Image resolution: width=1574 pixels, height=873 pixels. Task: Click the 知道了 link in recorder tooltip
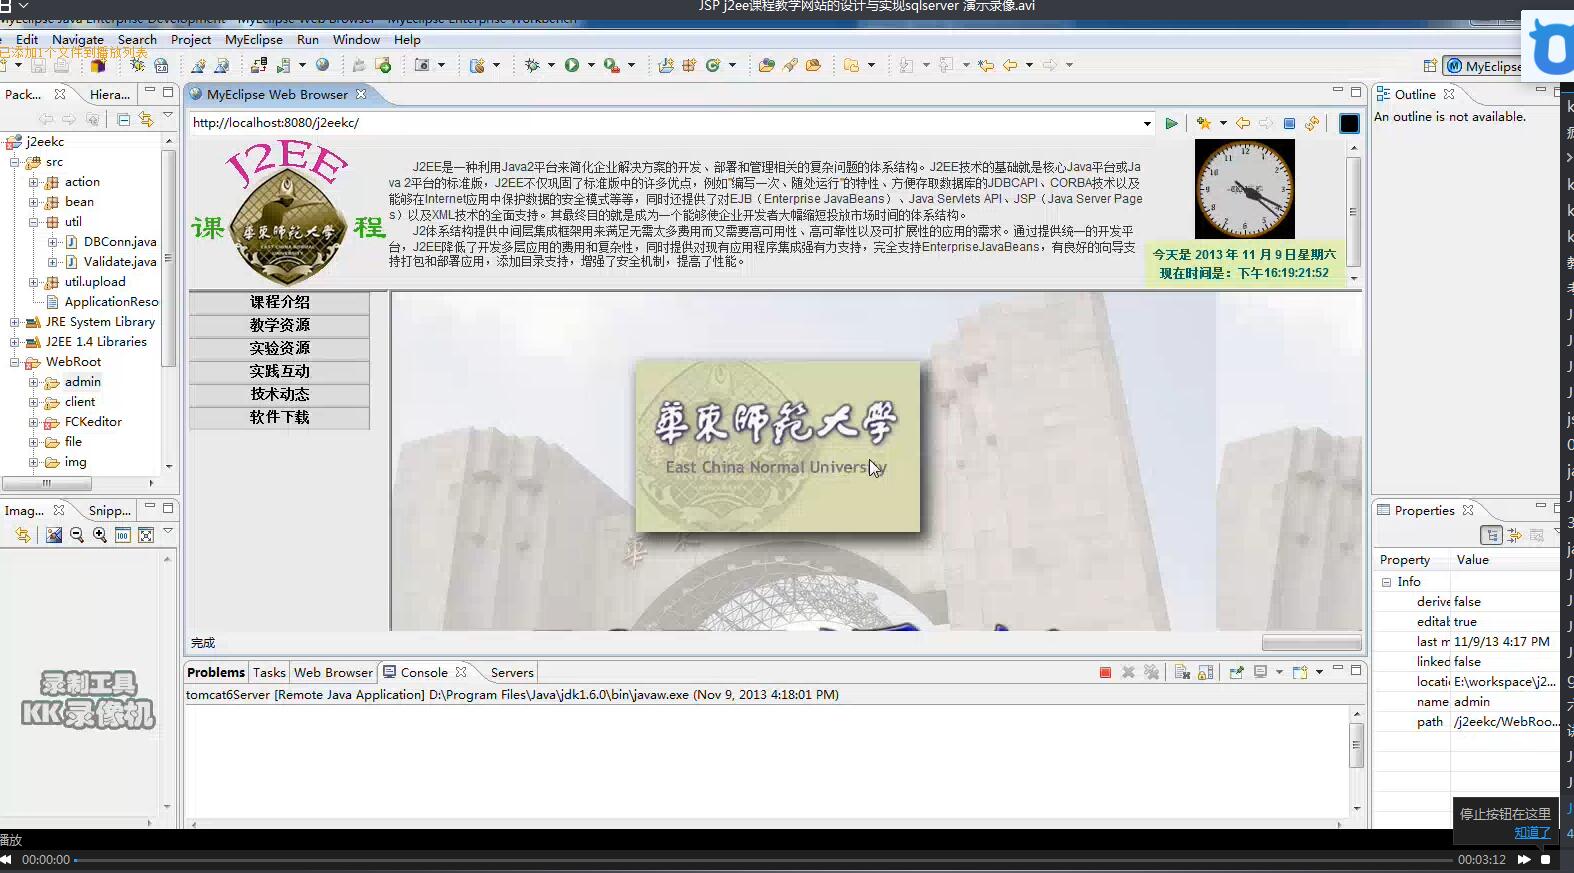point(1532,832)
